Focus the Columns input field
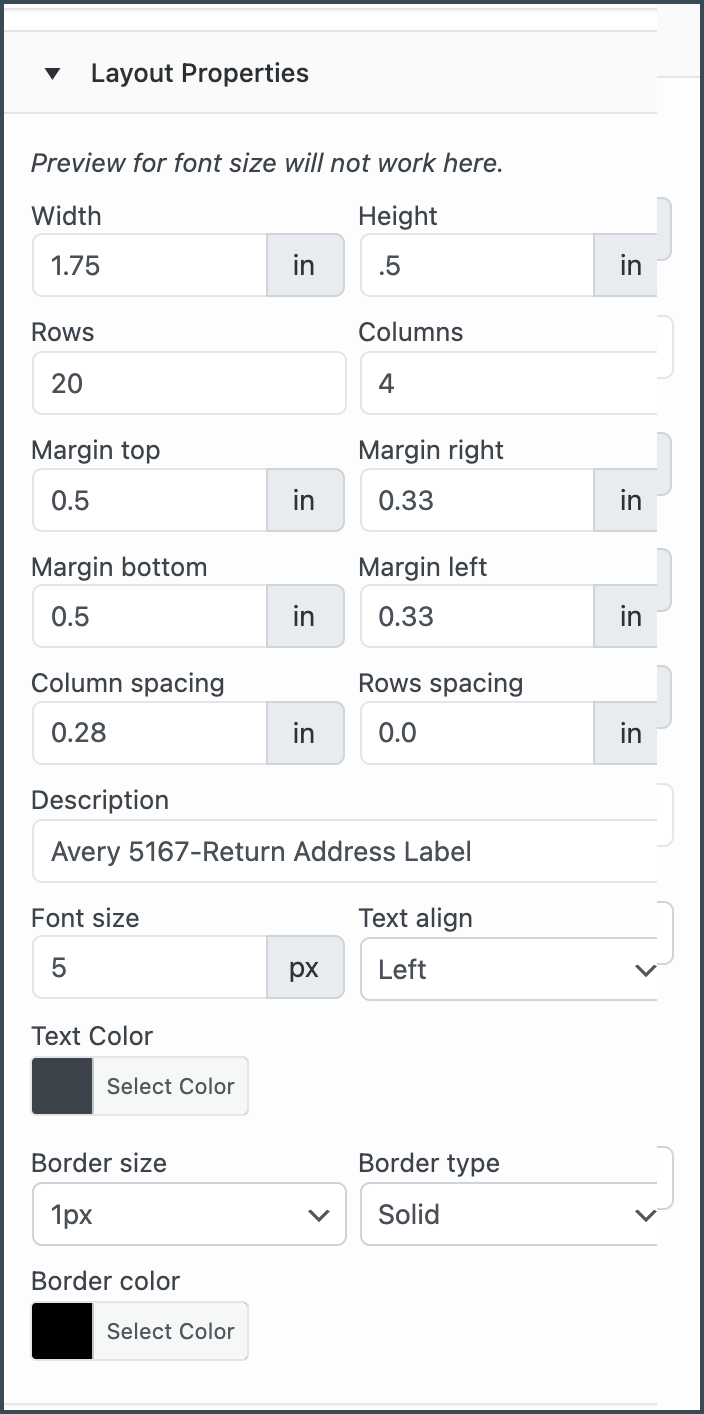This screenshot has width=704, height=1414. (508, 383)
